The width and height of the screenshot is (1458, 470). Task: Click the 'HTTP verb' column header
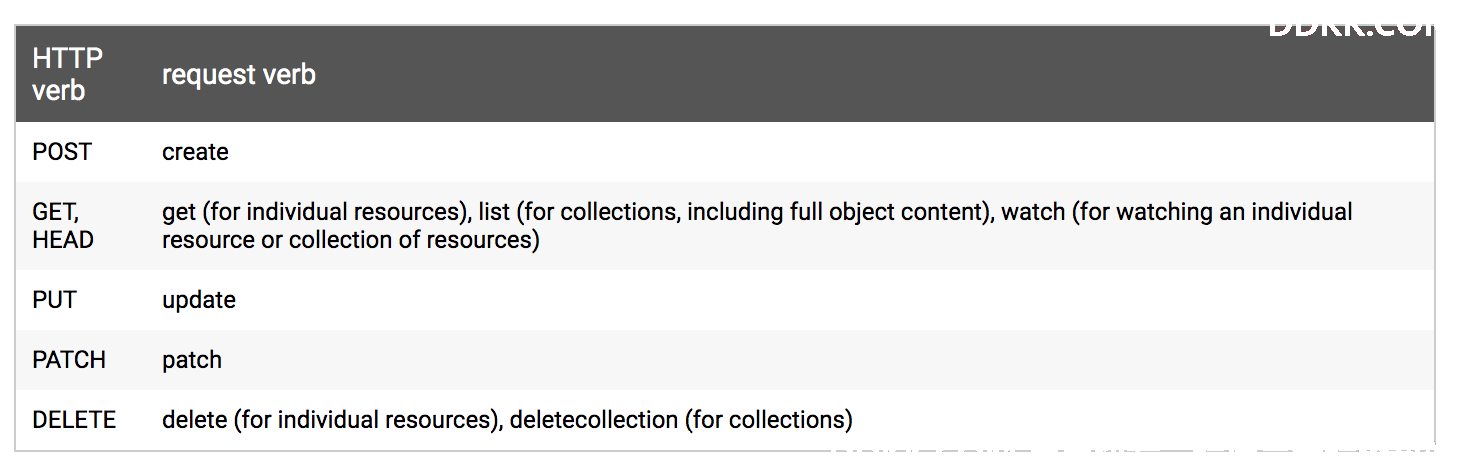pyautogui.click(x=68, y=74)
